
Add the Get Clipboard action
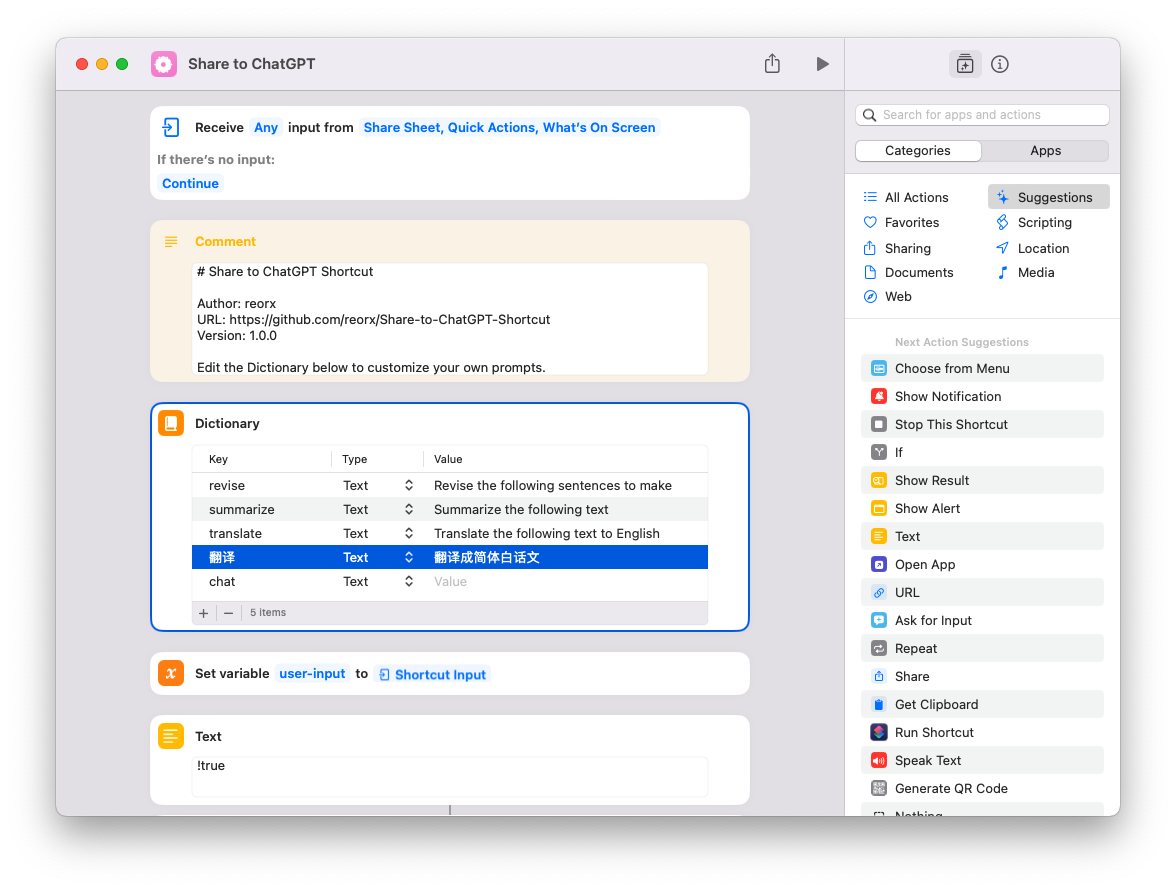pos(982,704)
